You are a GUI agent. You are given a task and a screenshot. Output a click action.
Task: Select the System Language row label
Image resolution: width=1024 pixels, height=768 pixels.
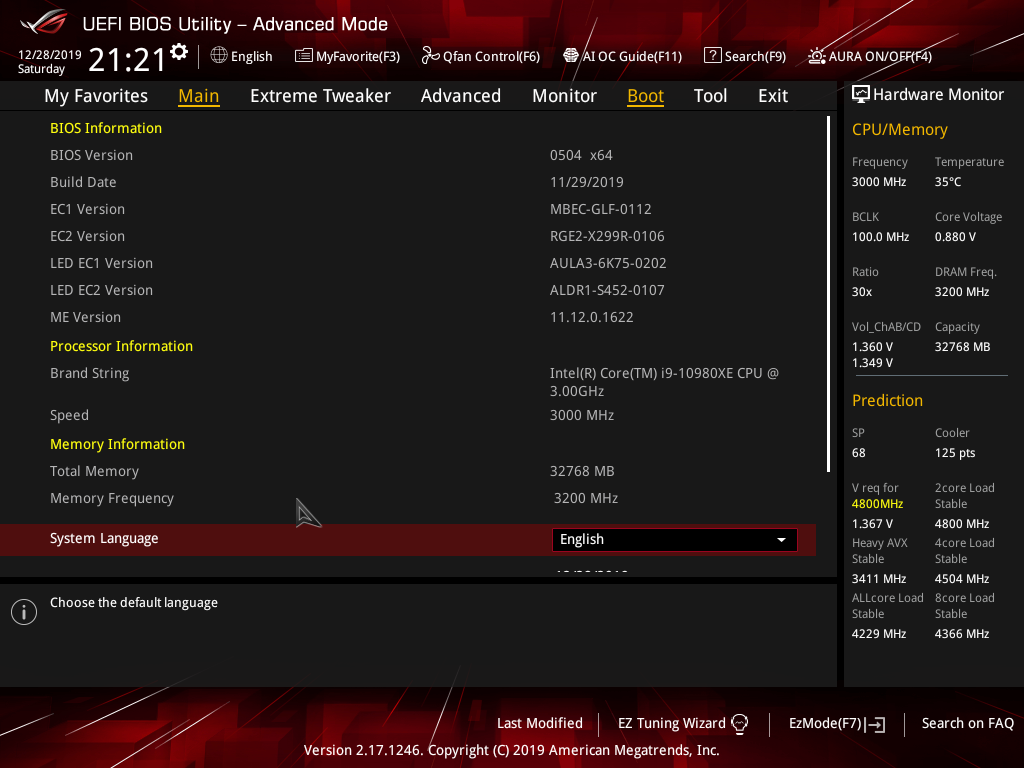point(104,539)
